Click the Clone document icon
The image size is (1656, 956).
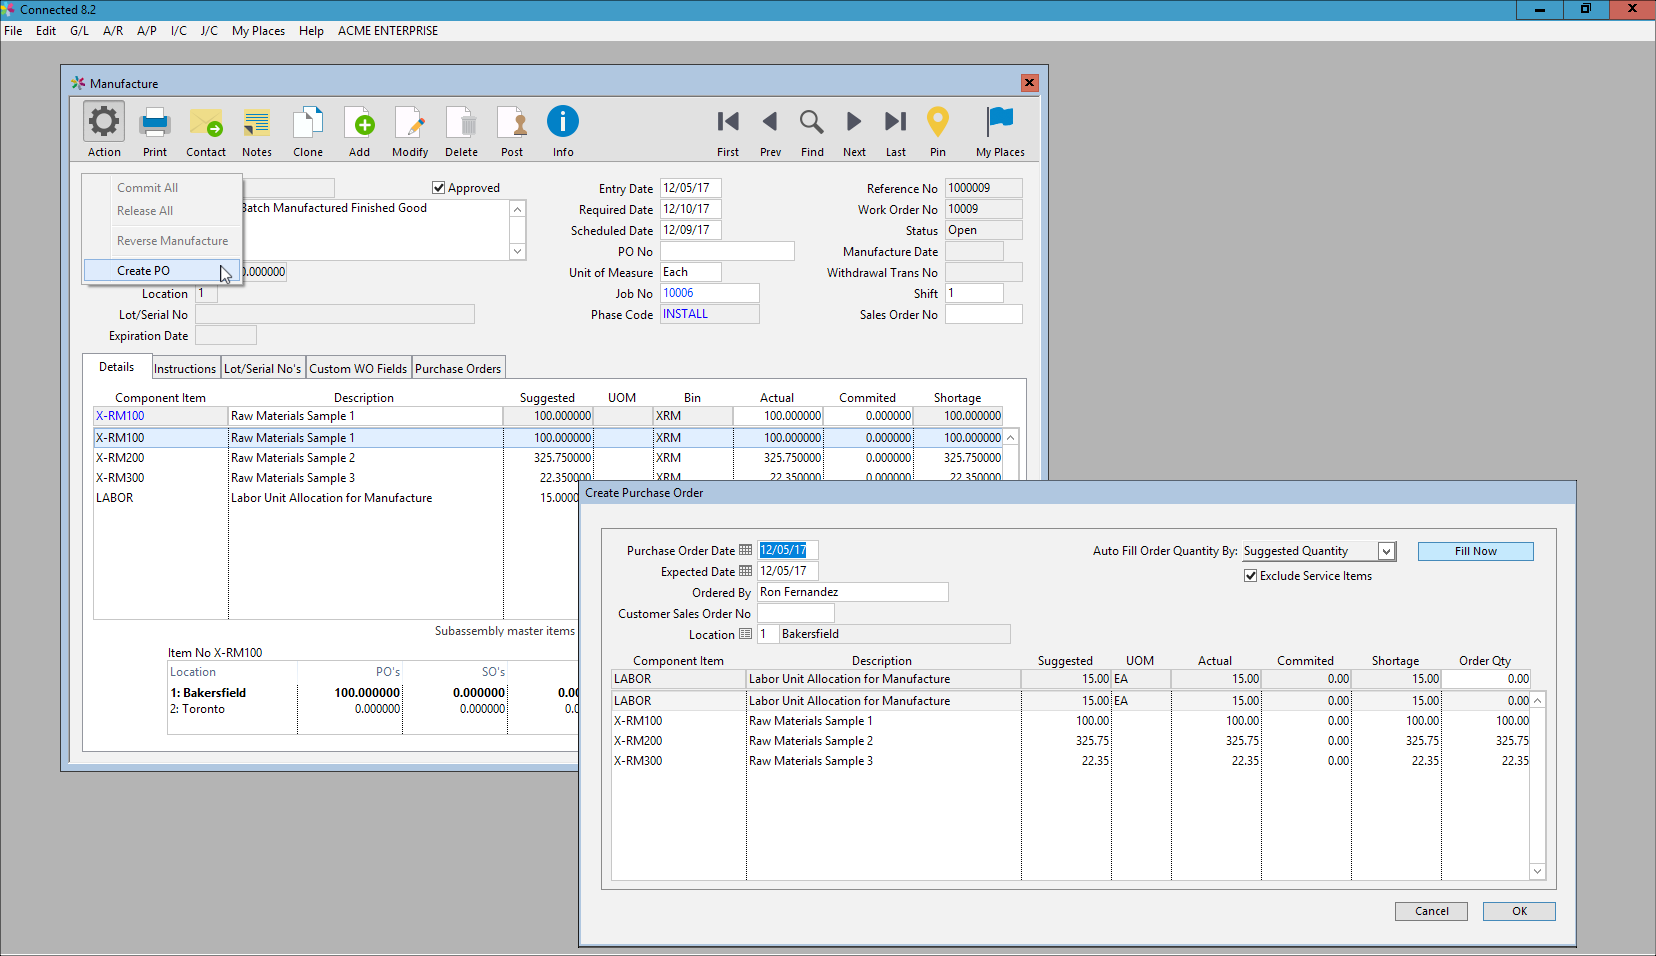(308, 123)
